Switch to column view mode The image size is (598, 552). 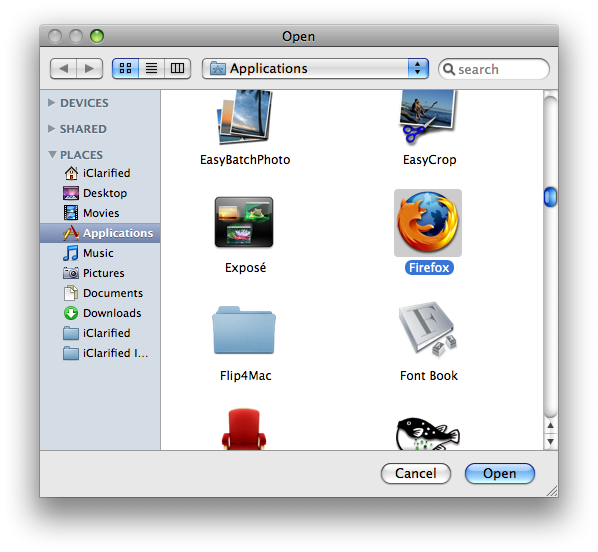point(177,69)
